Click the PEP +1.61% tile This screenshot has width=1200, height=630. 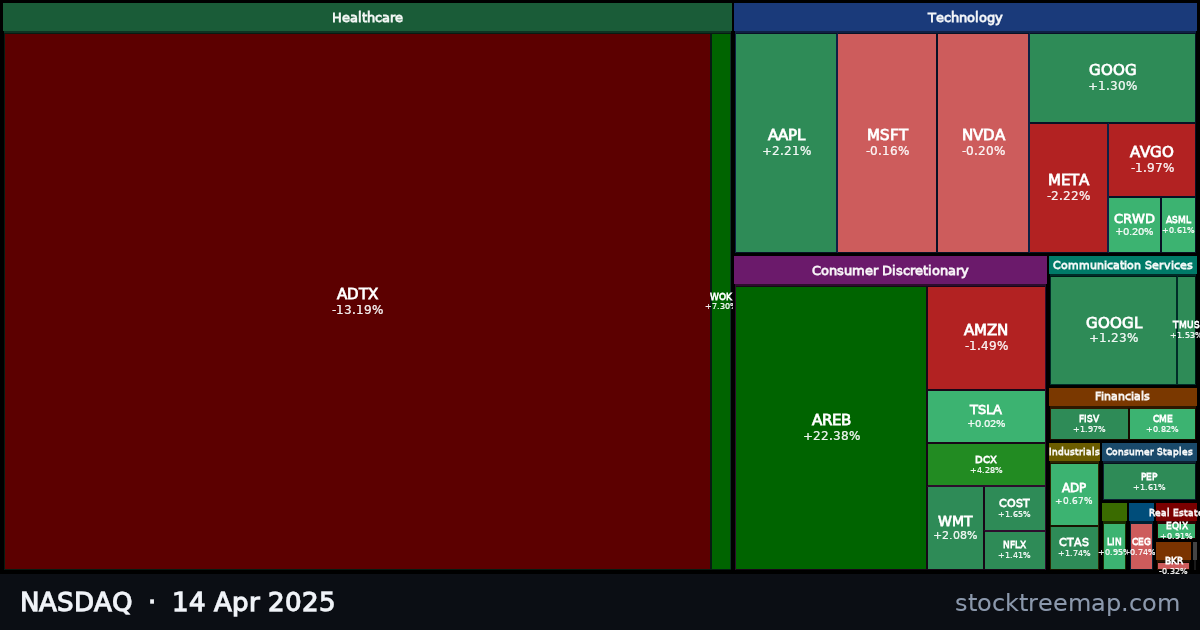(1149, 481)
